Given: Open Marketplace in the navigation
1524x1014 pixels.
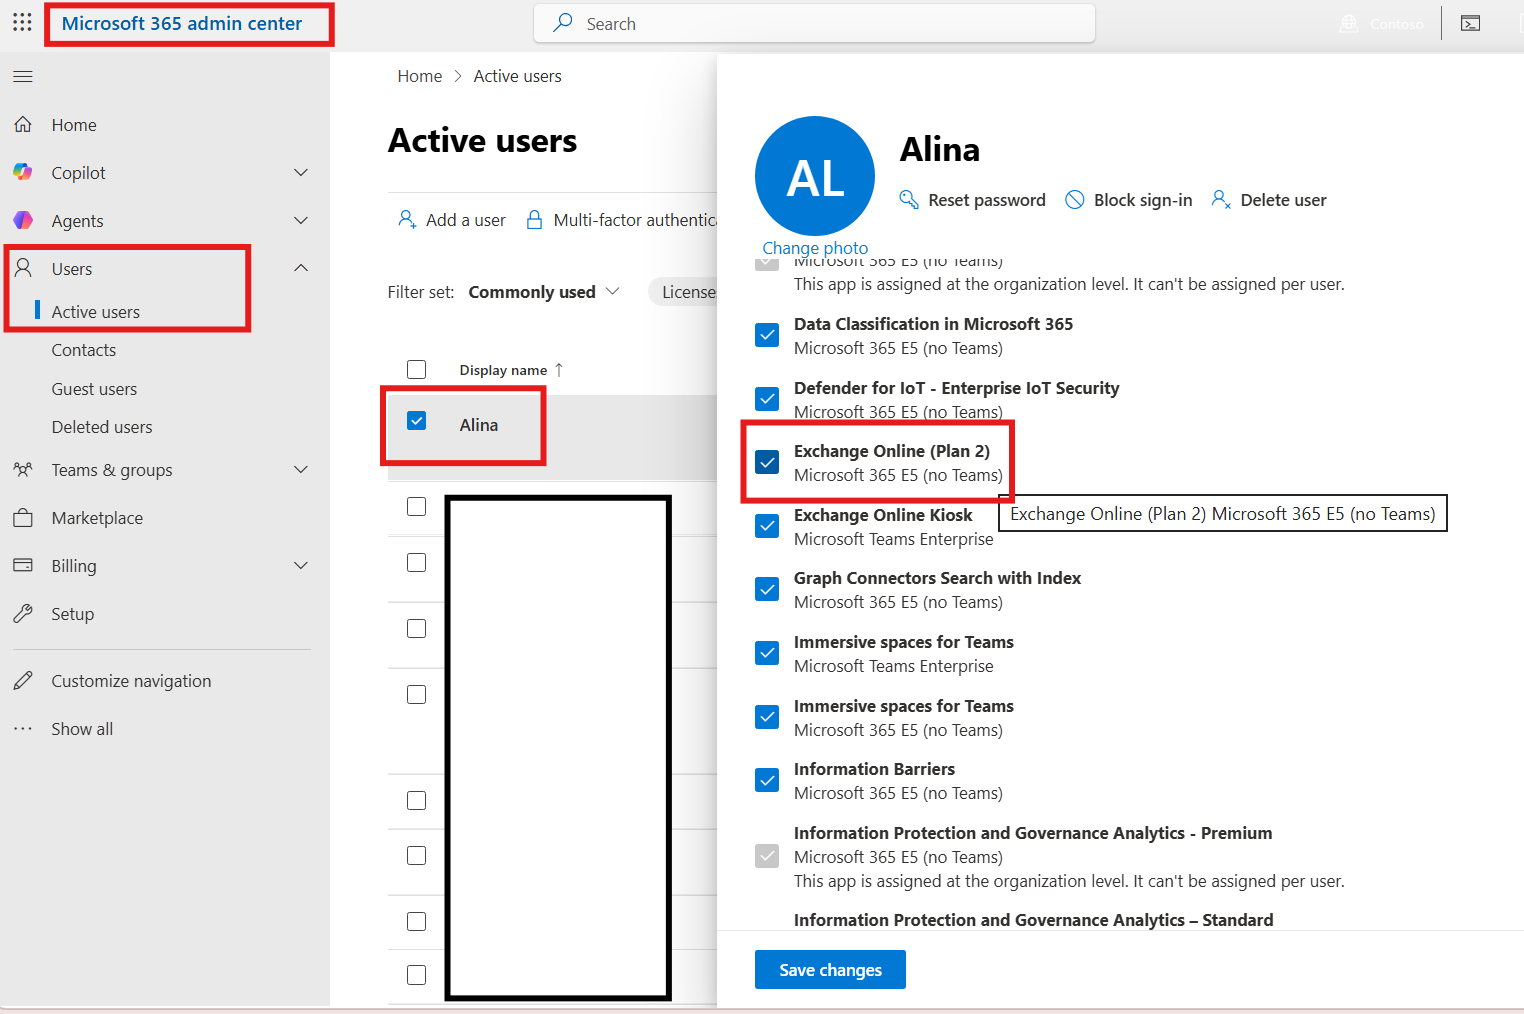Looking at the screenshot, I should coord(97,518).
